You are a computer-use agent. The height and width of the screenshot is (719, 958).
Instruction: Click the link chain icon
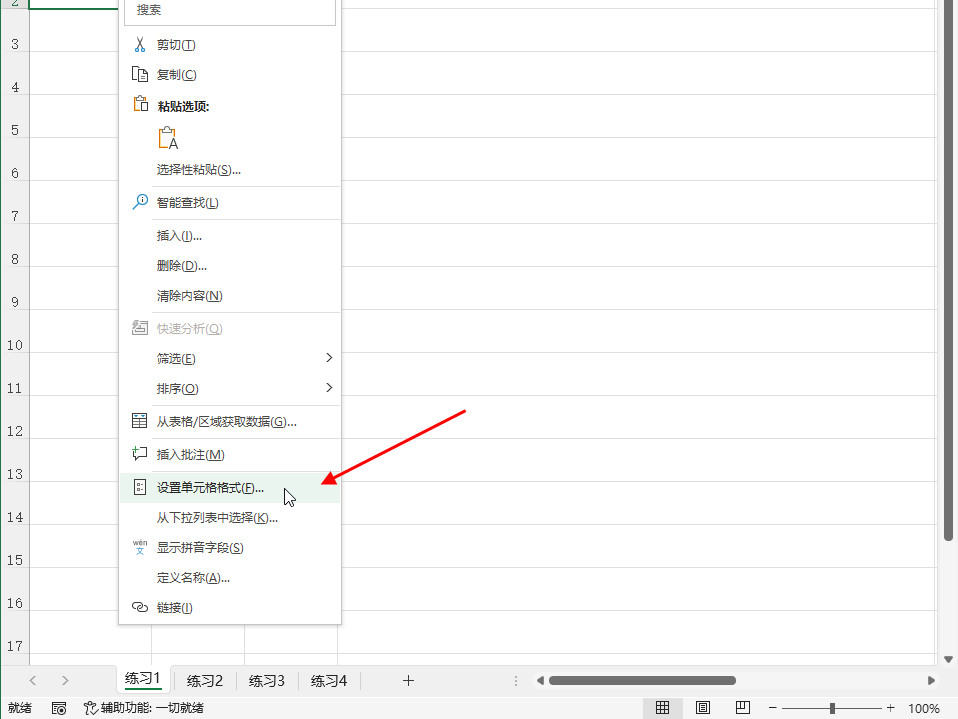140,607
